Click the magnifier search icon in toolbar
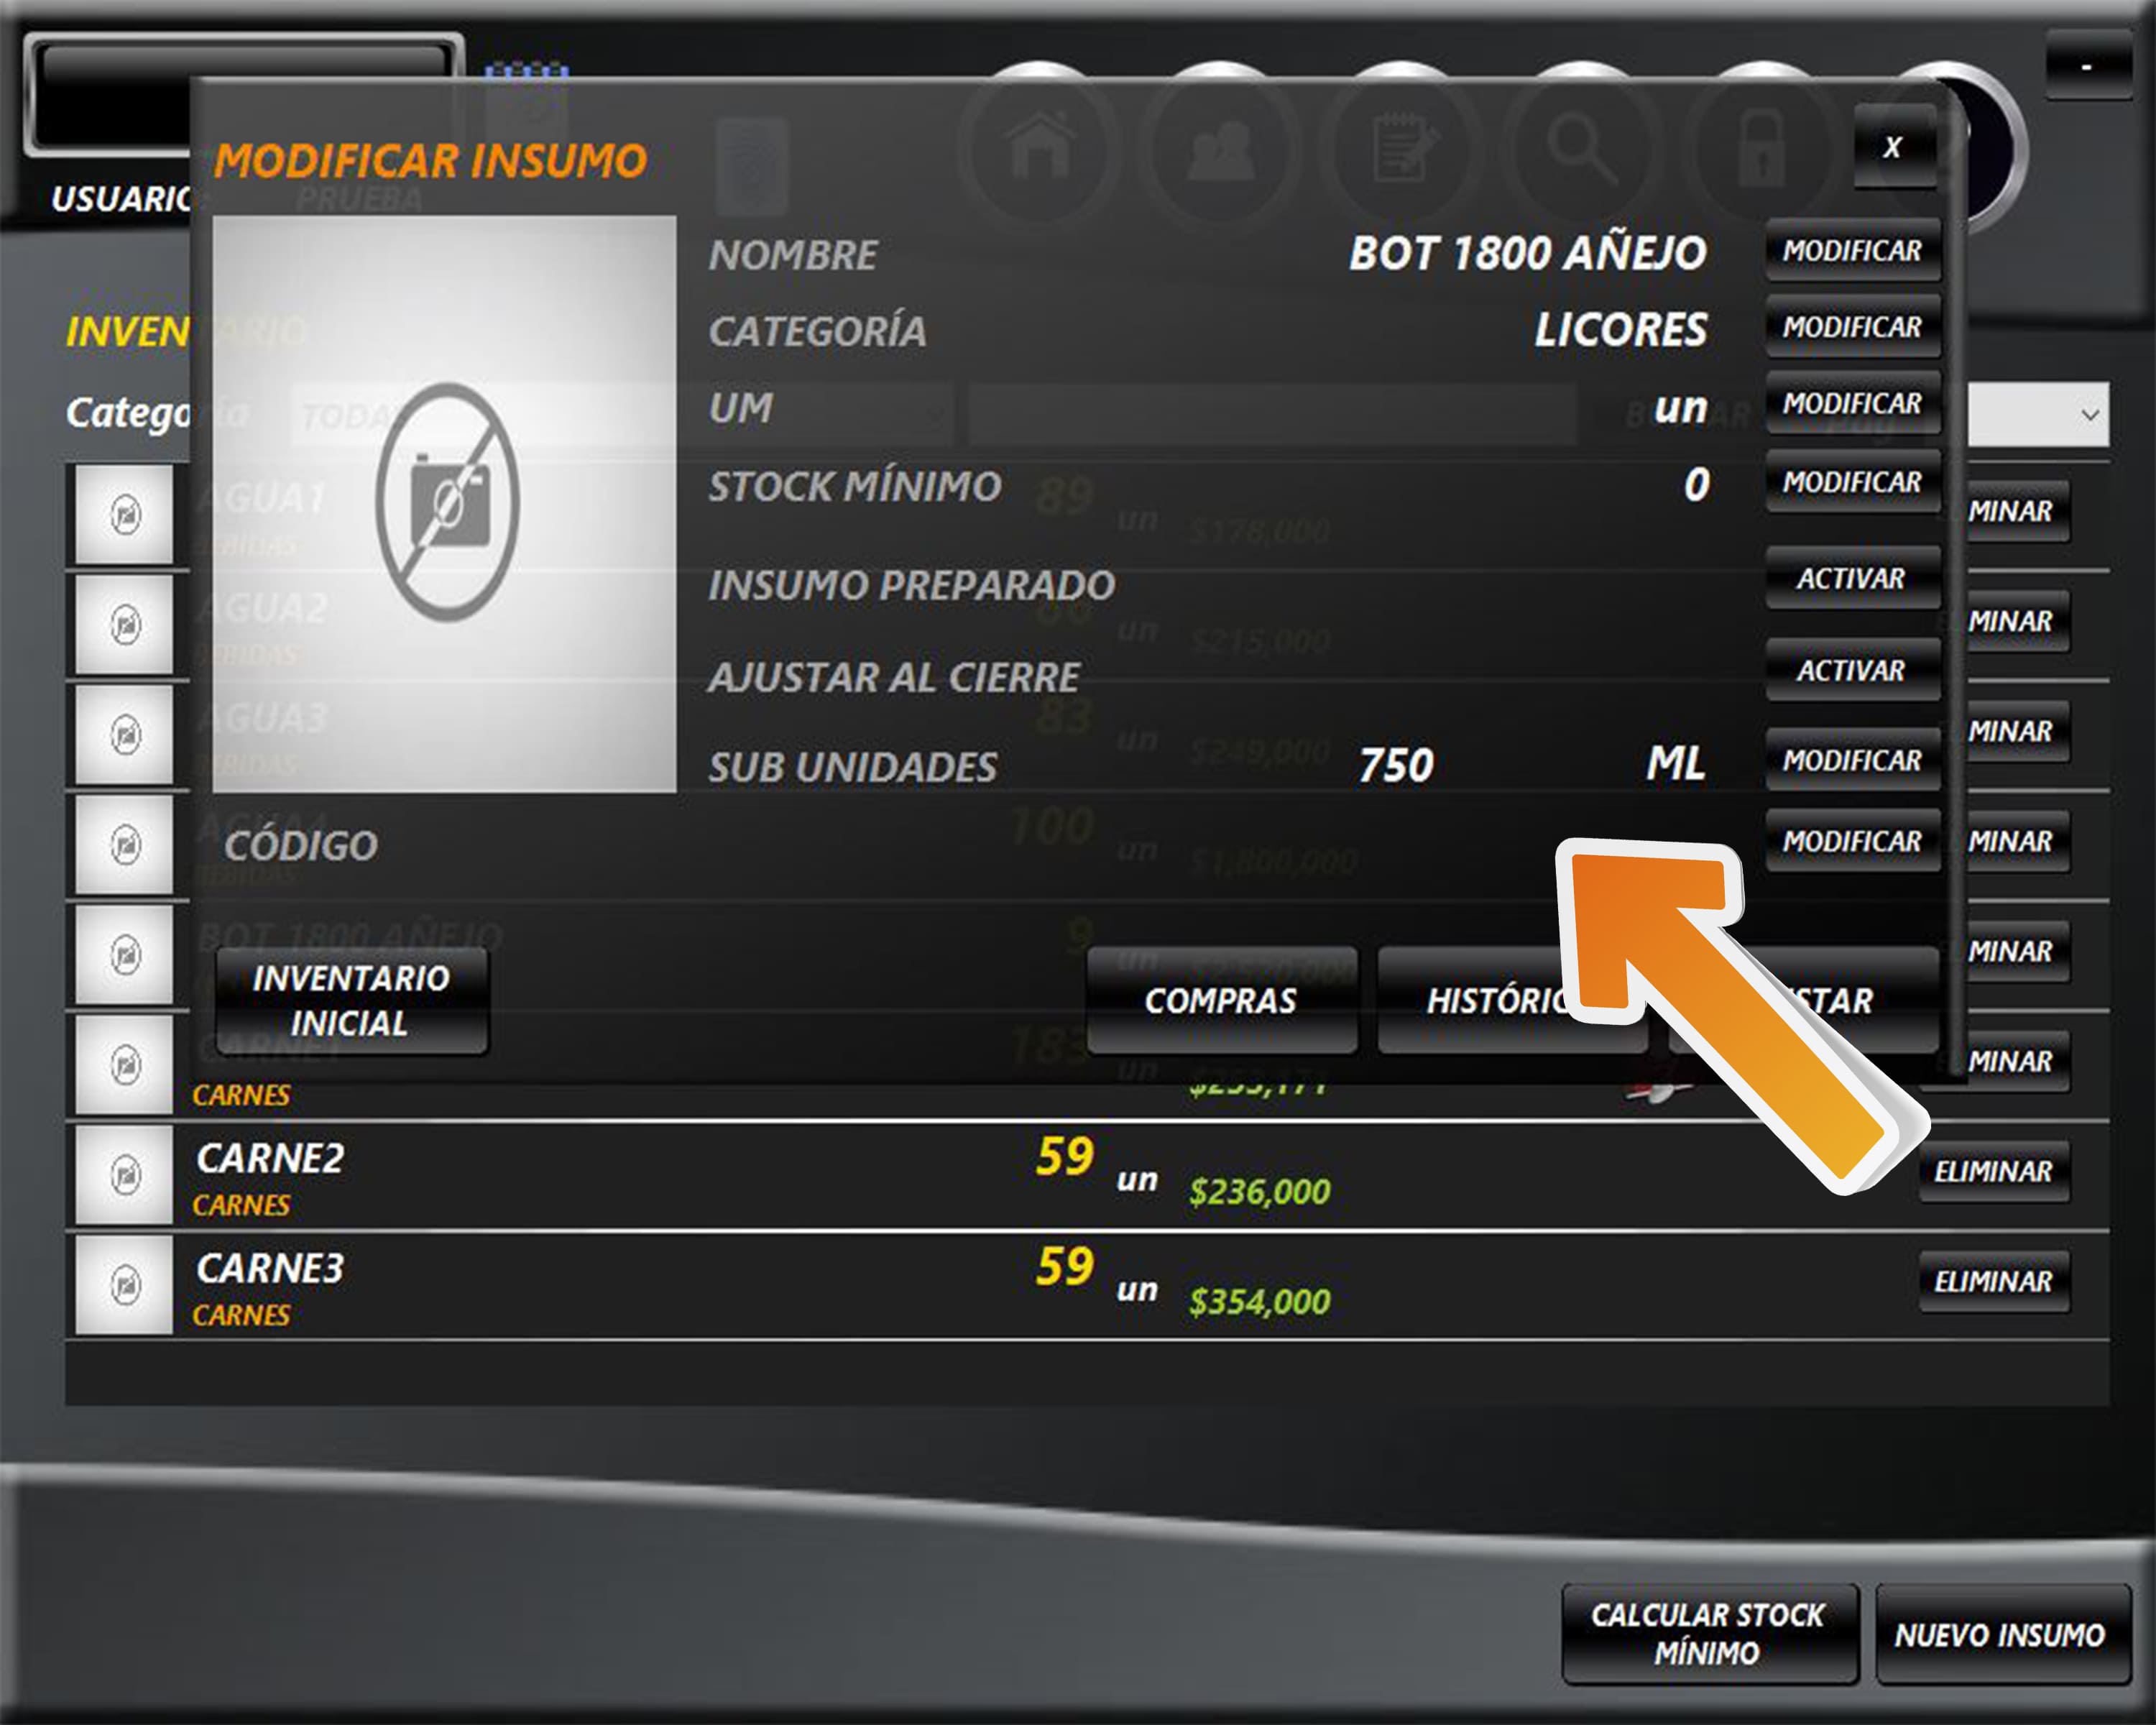Screen dimensions: 2156x1725 click(1582, 148)
